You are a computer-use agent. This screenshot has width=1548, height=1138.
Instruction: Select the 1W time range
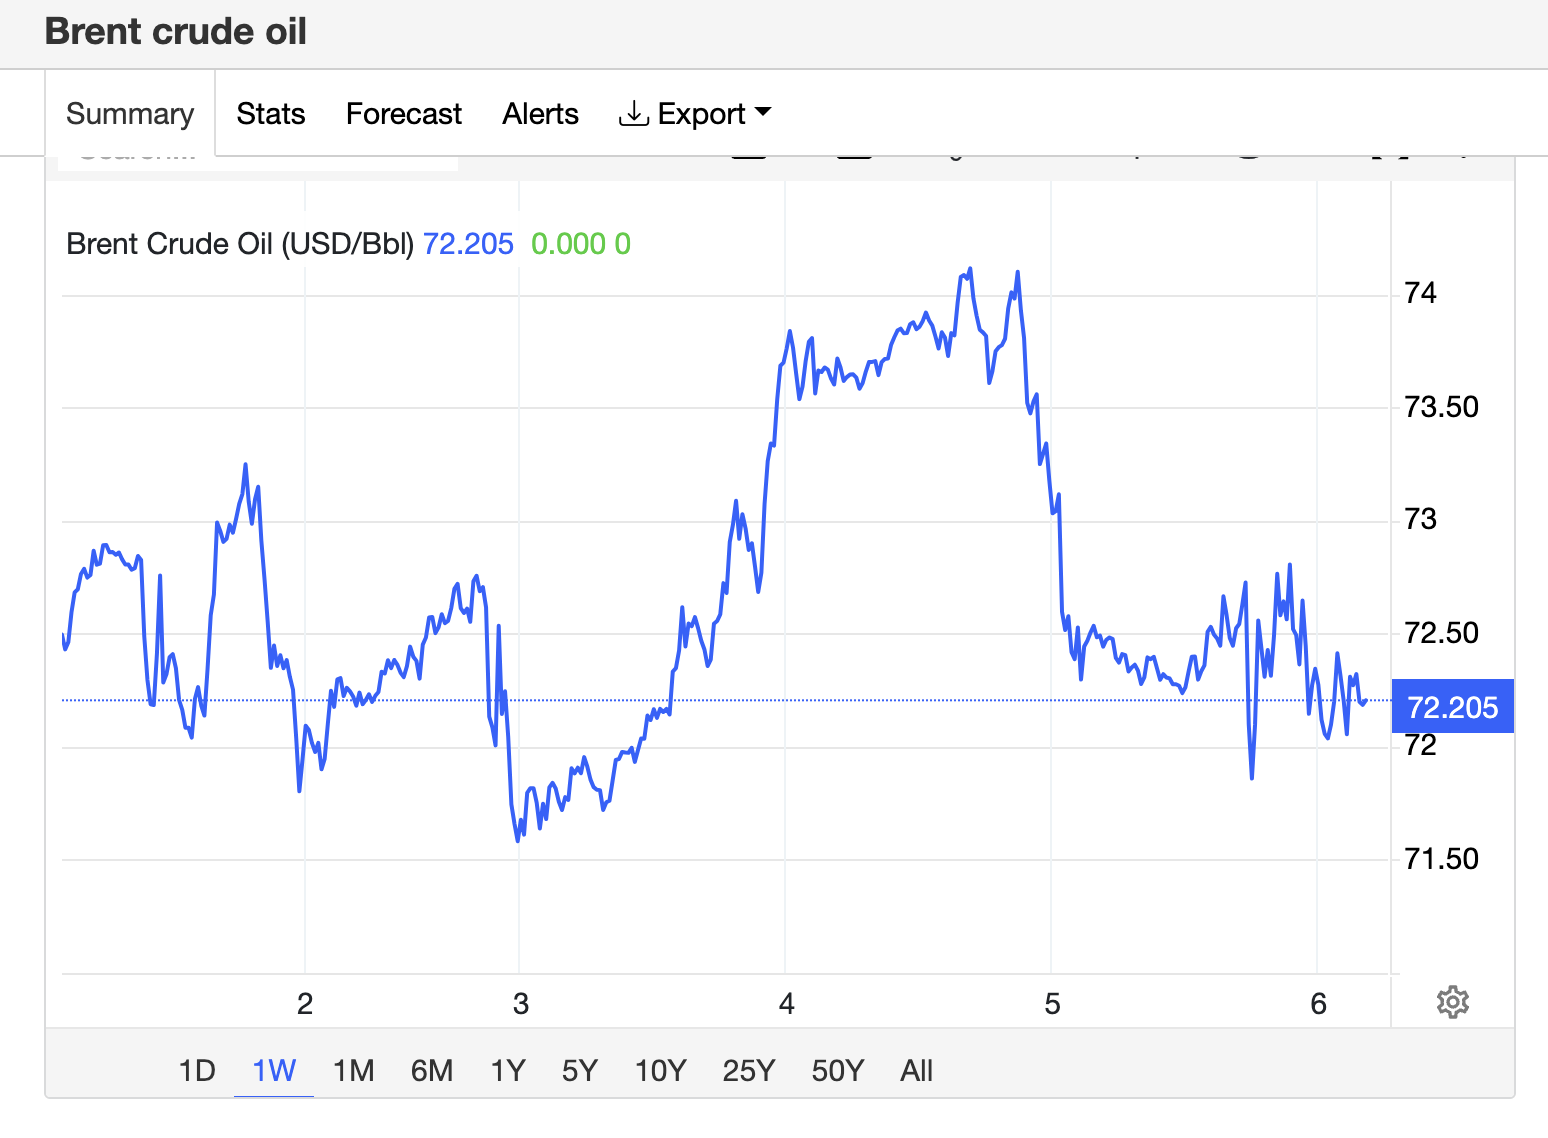pyautogui.click(x=274, y=1071)
